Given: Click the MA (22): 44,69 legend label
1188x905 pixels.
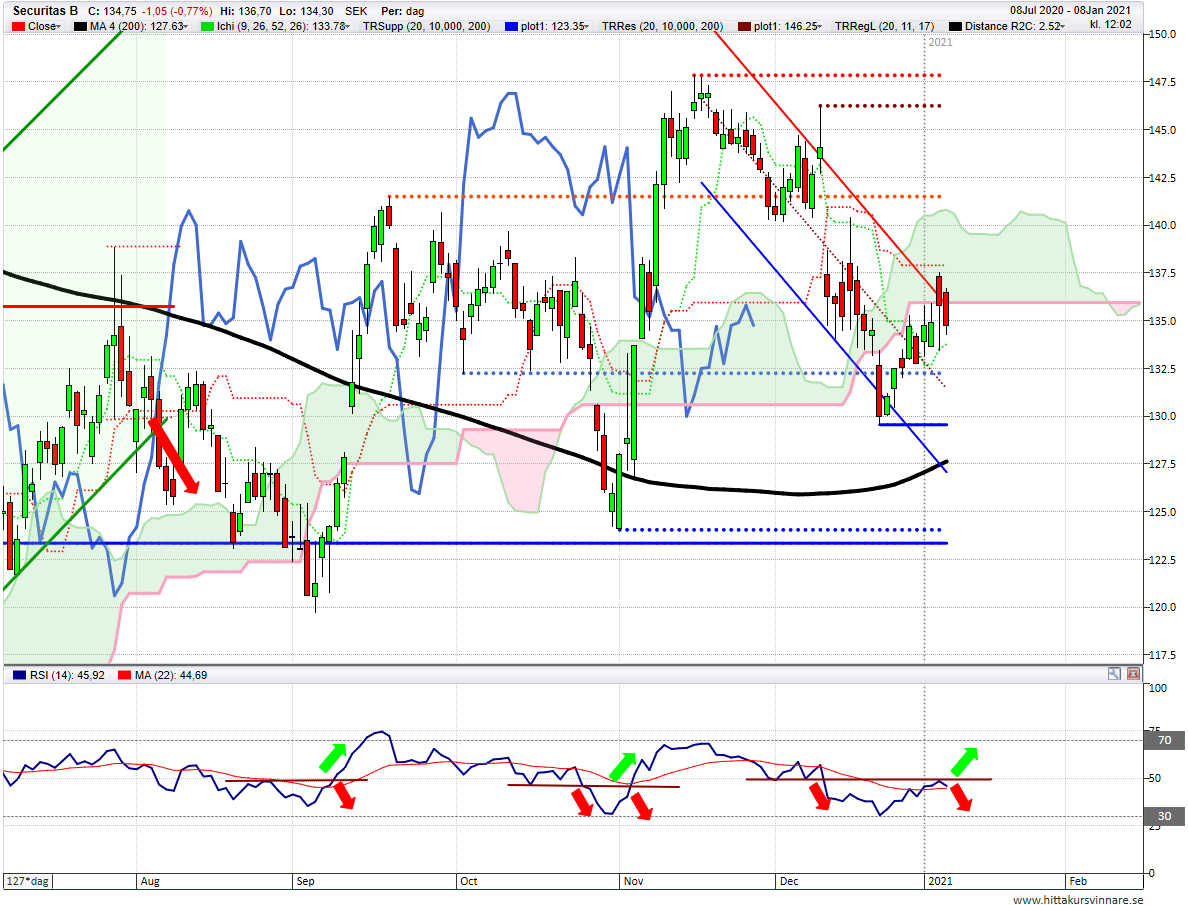Looking at the screenshot, I should (171, 675).
